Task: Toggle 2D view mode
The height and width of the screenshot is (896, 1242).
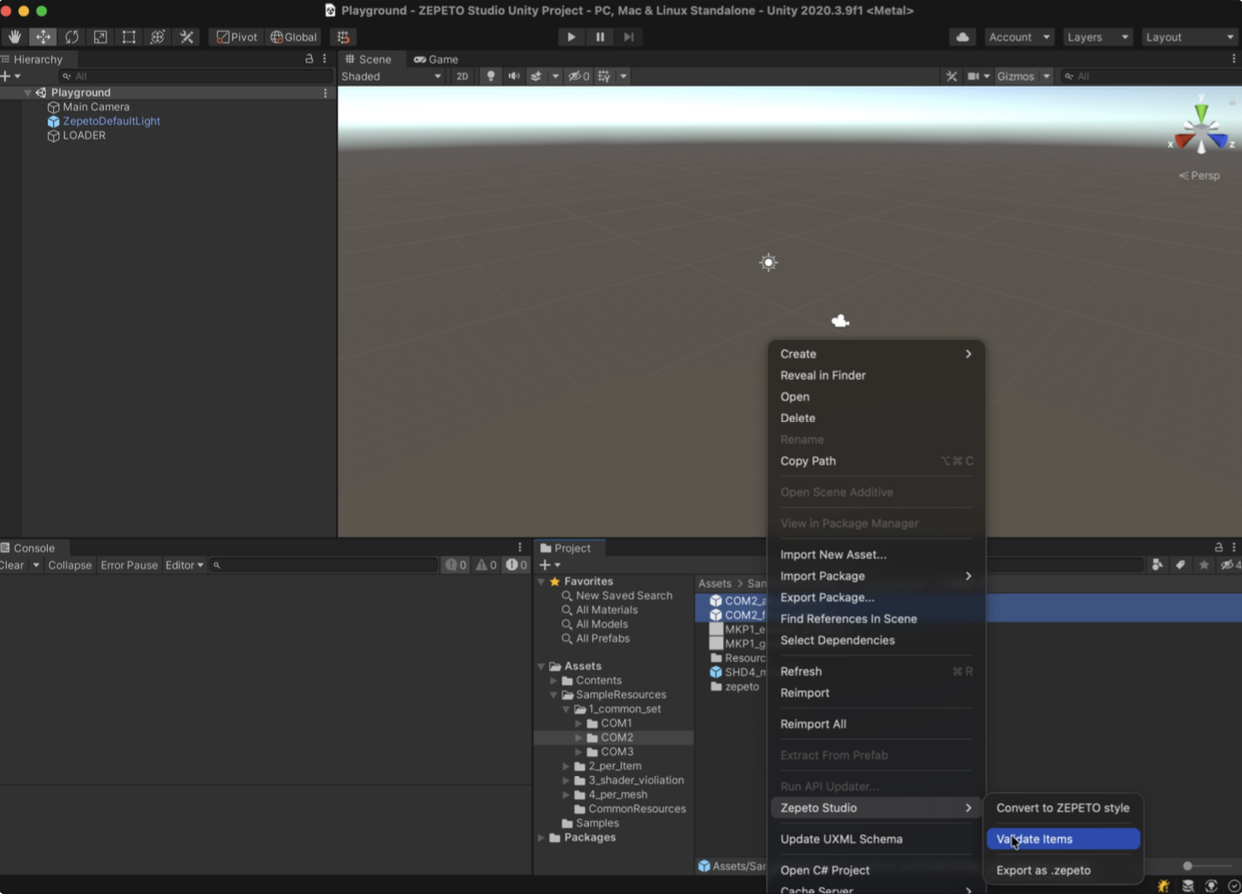Action: (462, 76)
